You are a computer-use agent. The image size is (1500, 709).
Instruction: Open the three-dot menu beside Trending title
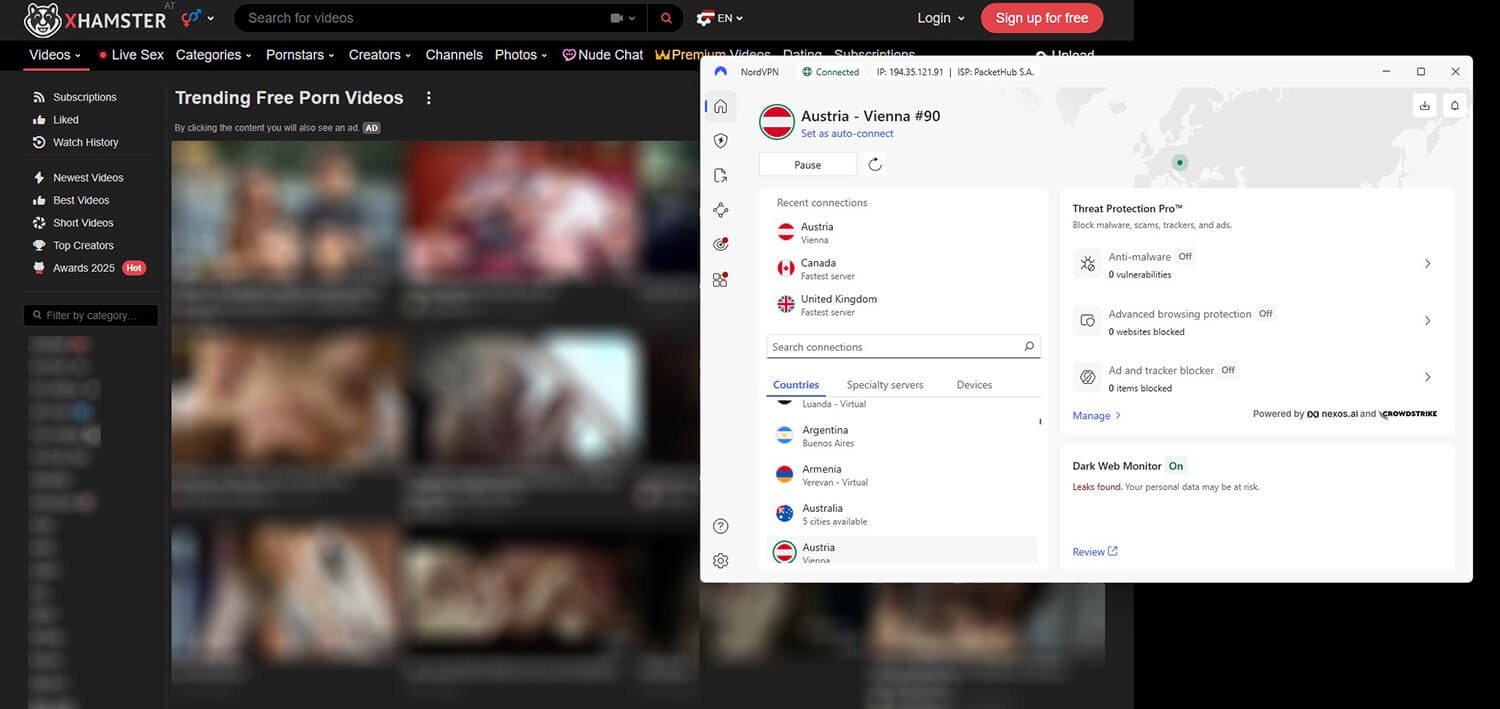pos(429,98)
